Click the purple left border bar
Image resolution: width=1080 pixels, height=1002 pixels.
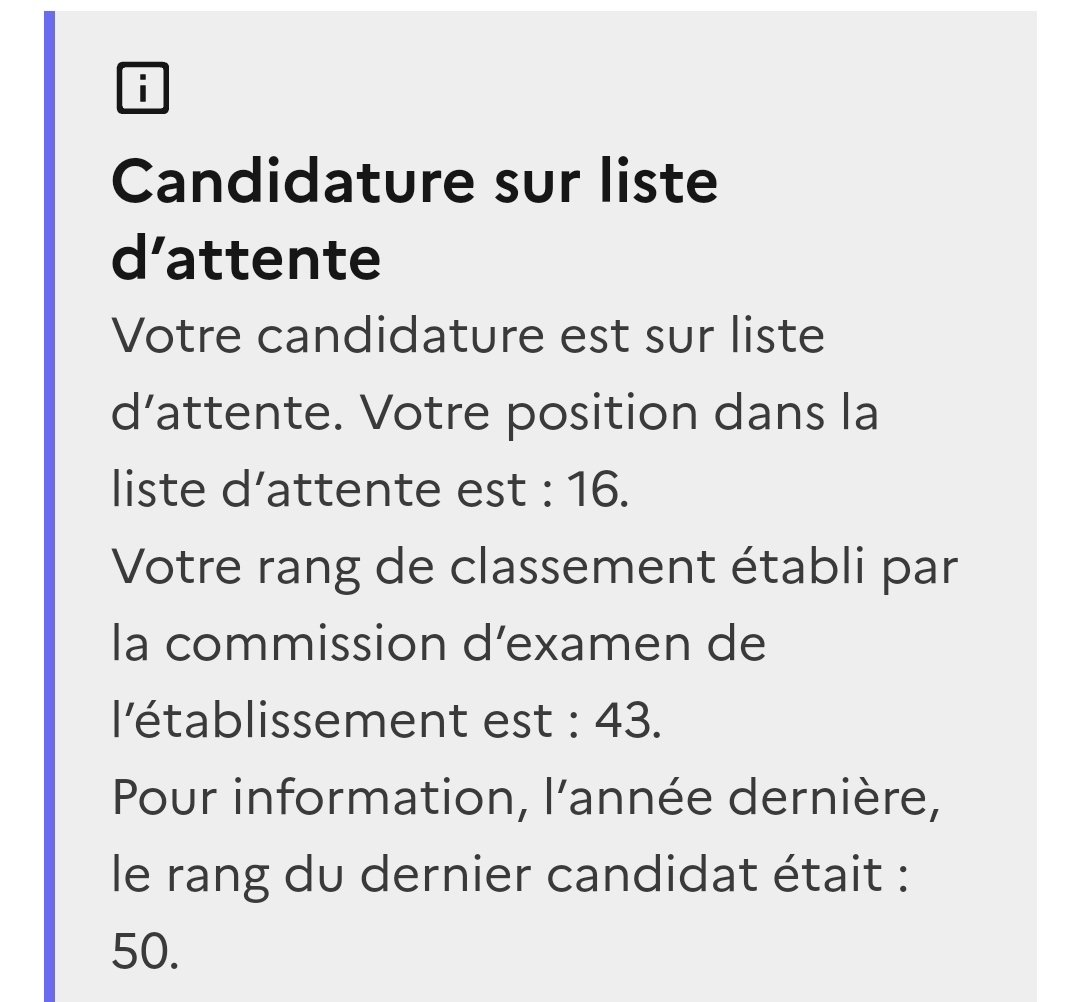coord(49,500)
